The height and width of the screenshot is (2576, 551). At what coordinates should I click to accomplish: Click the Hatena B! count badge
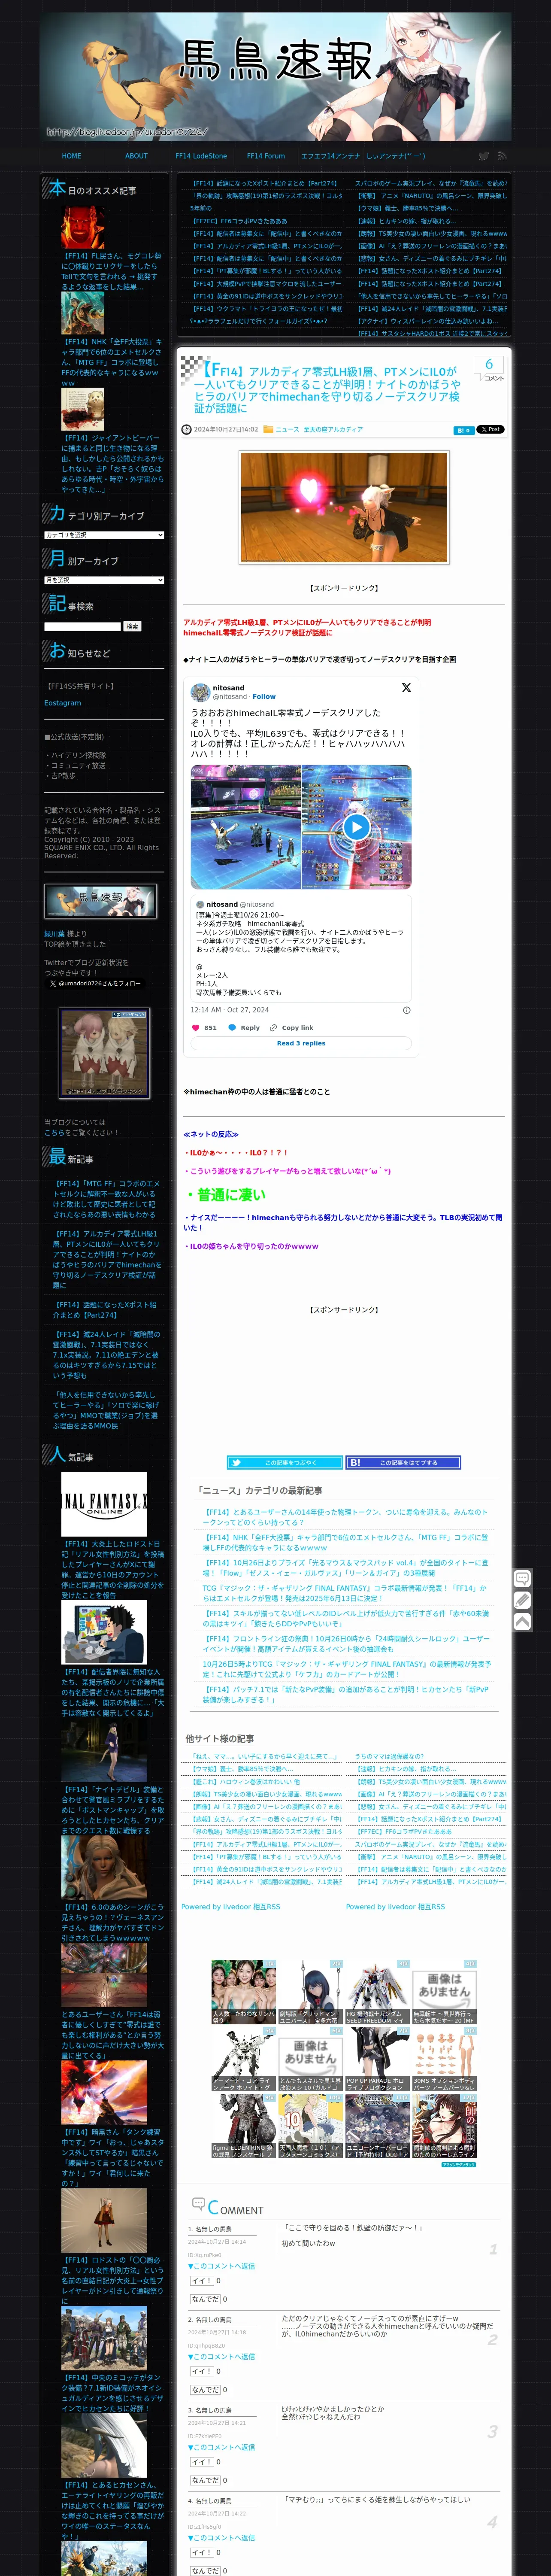[463, 430]
